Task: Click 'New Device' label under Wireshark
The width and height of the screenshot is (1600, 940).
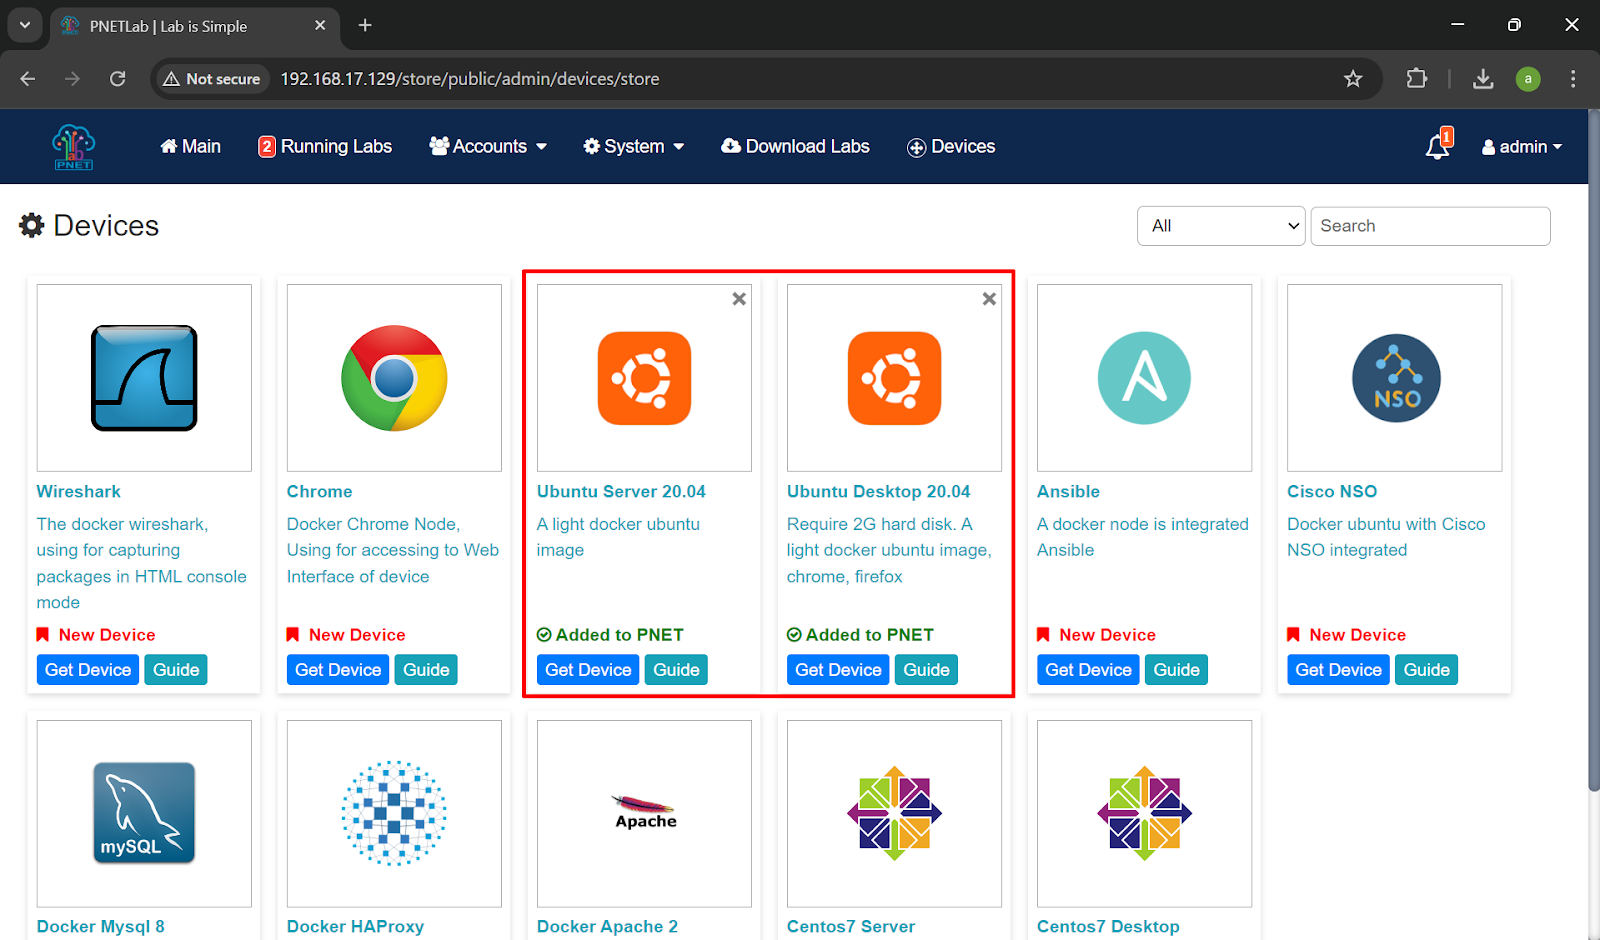Action: coord(96,635)
